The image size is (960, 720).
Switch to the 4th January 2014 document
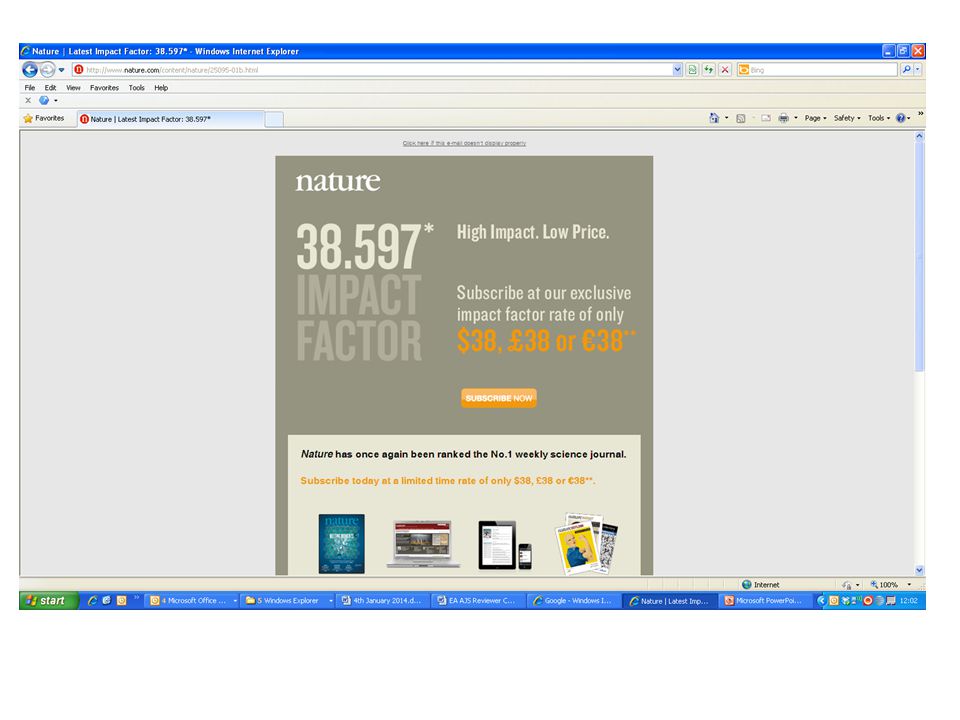[383, 601]
